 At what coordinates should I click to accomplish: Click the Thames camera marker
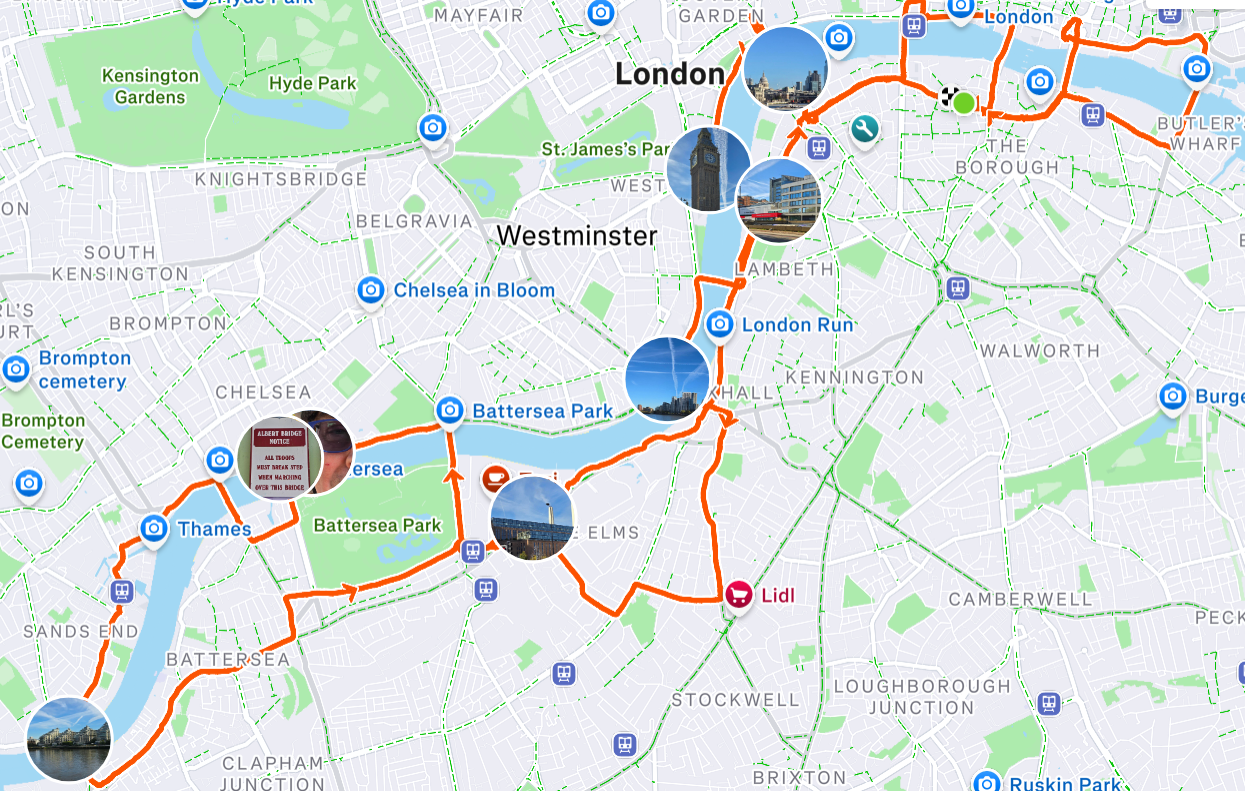pos(154,528)
